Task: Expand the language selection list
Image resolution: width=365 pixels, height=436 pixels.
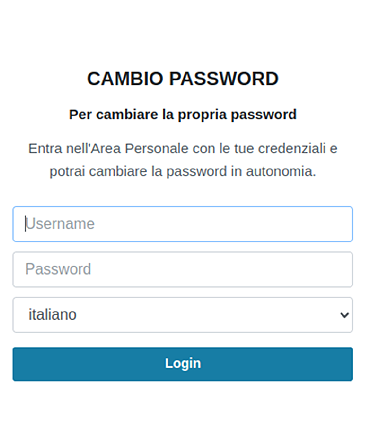Action: pos(183,315)
